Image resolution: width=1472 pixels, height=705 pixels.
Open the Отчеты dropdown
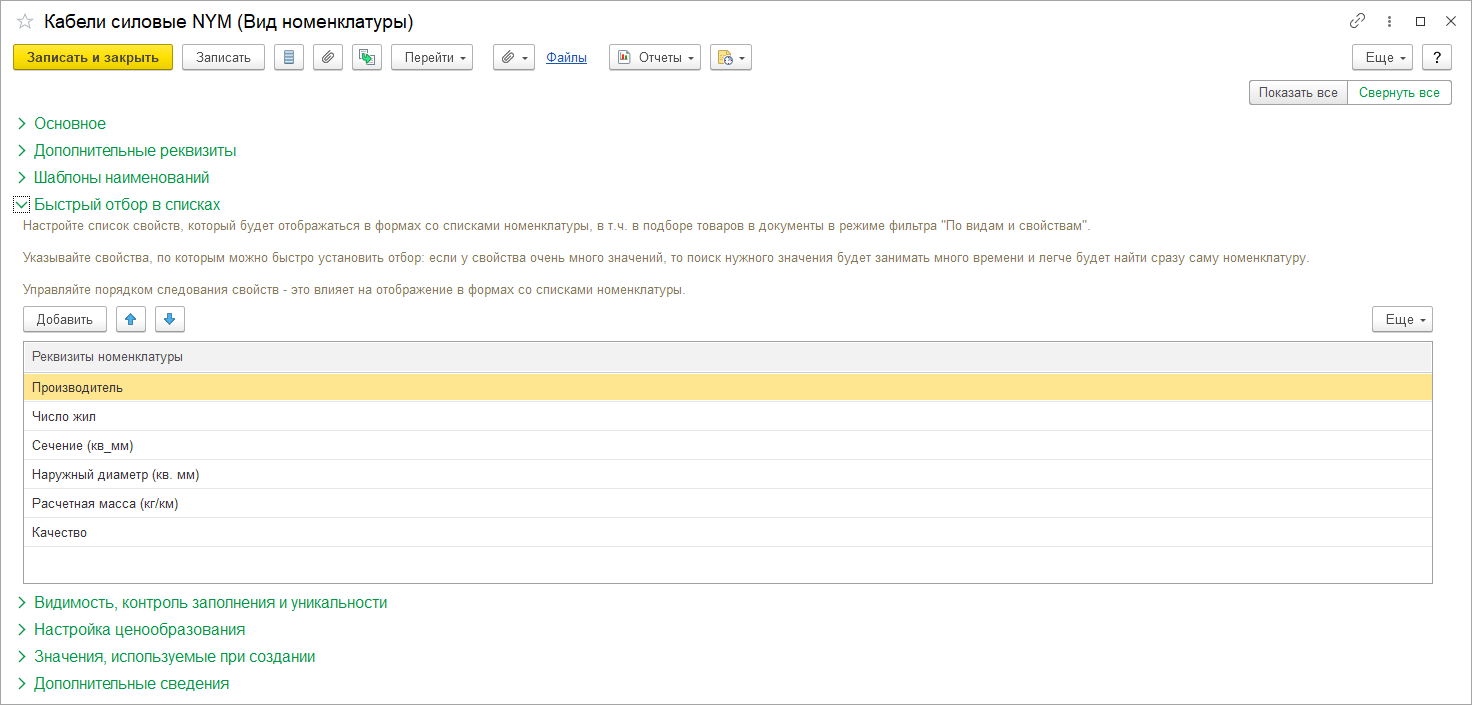[654, 58]
